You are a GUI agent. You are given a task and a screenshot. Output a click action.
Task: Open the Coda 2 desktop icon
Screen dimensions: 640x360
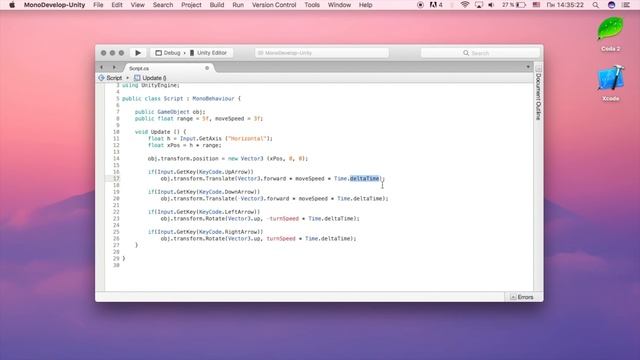(611, 34)
